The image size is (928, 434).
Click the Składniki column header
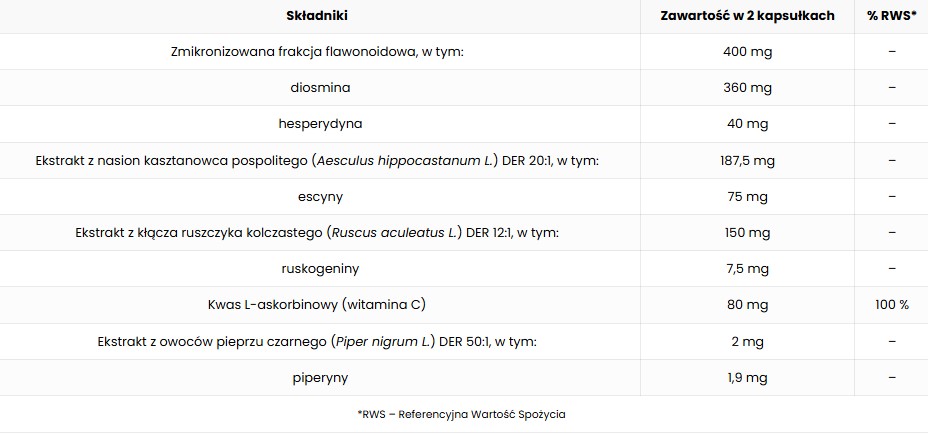point(317,16)
